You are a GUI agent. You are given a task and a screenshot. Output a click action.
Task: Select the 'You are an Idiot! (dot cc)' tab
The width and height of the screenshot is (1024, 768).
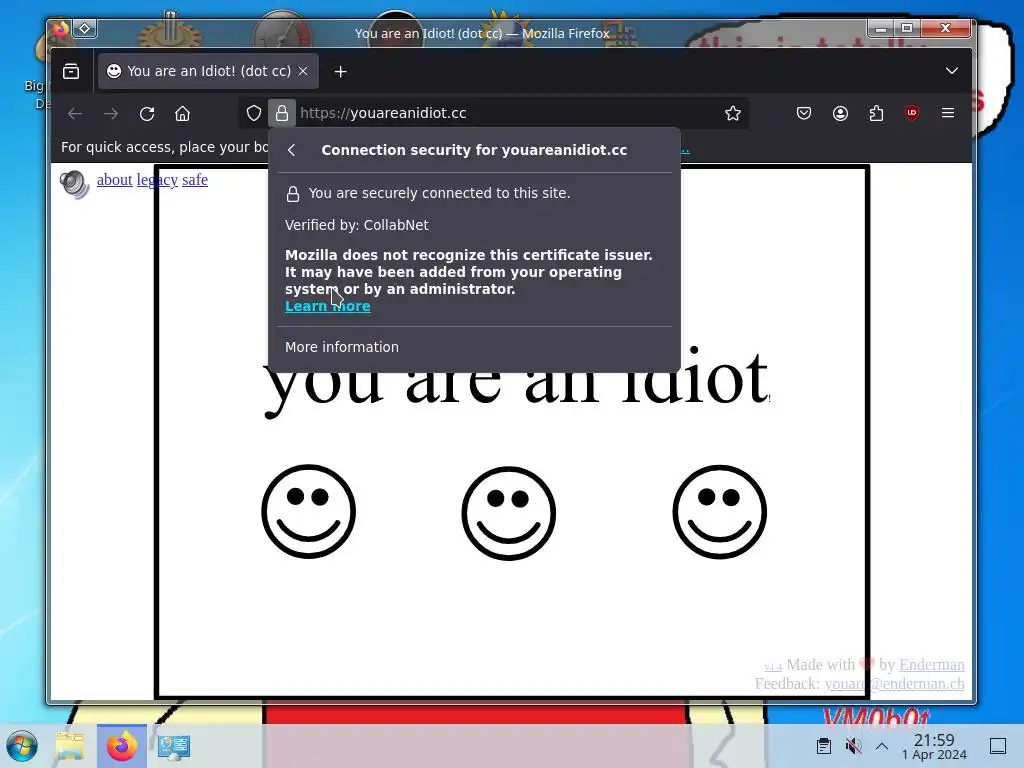(x=208, y=71)
